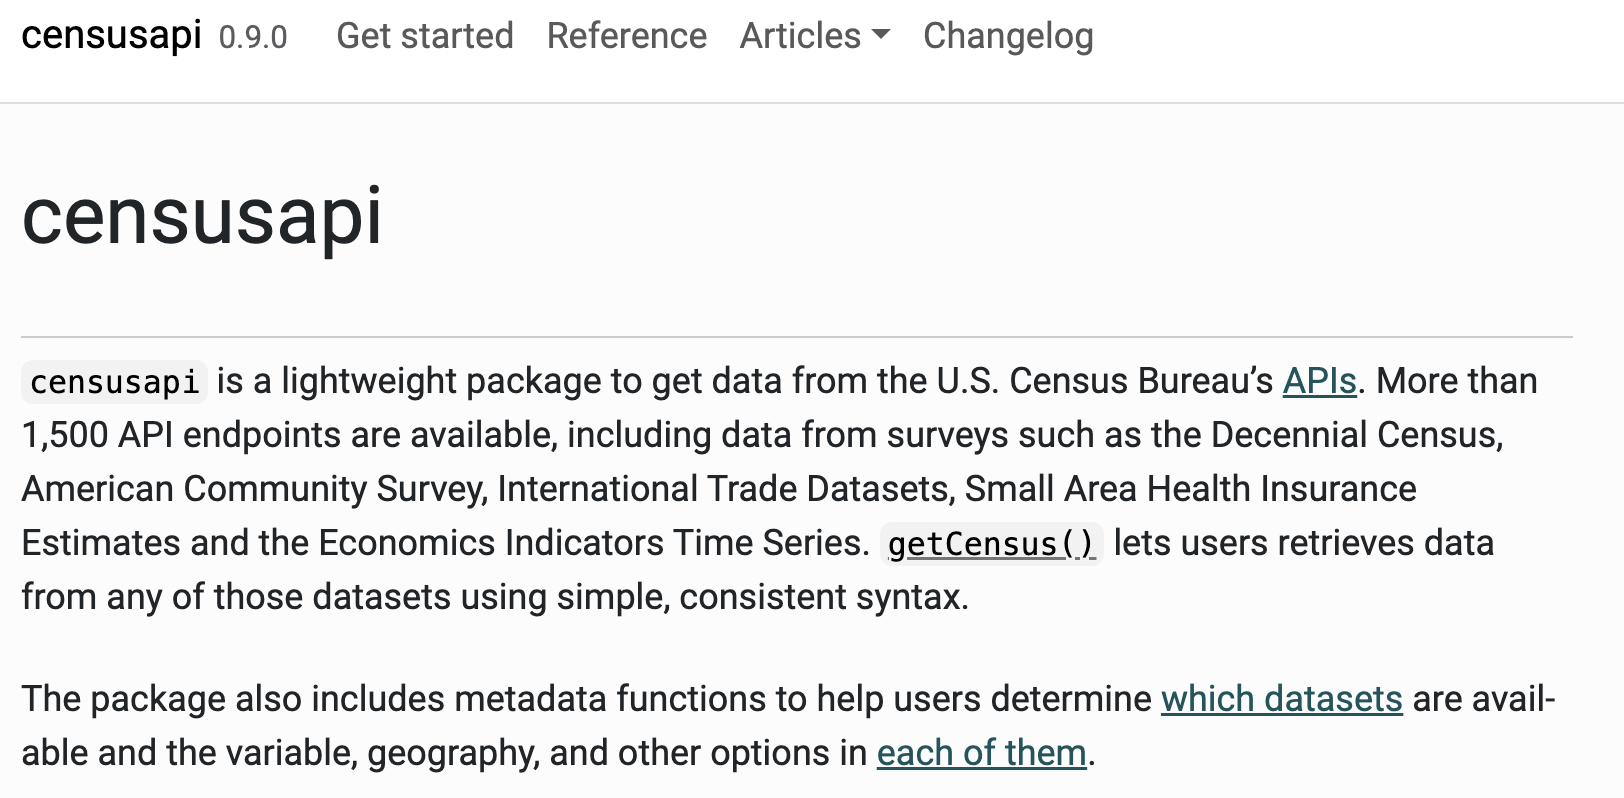View the Changelog page
The width and height of the screenshot is (1624, 798).
point(1008,36)
